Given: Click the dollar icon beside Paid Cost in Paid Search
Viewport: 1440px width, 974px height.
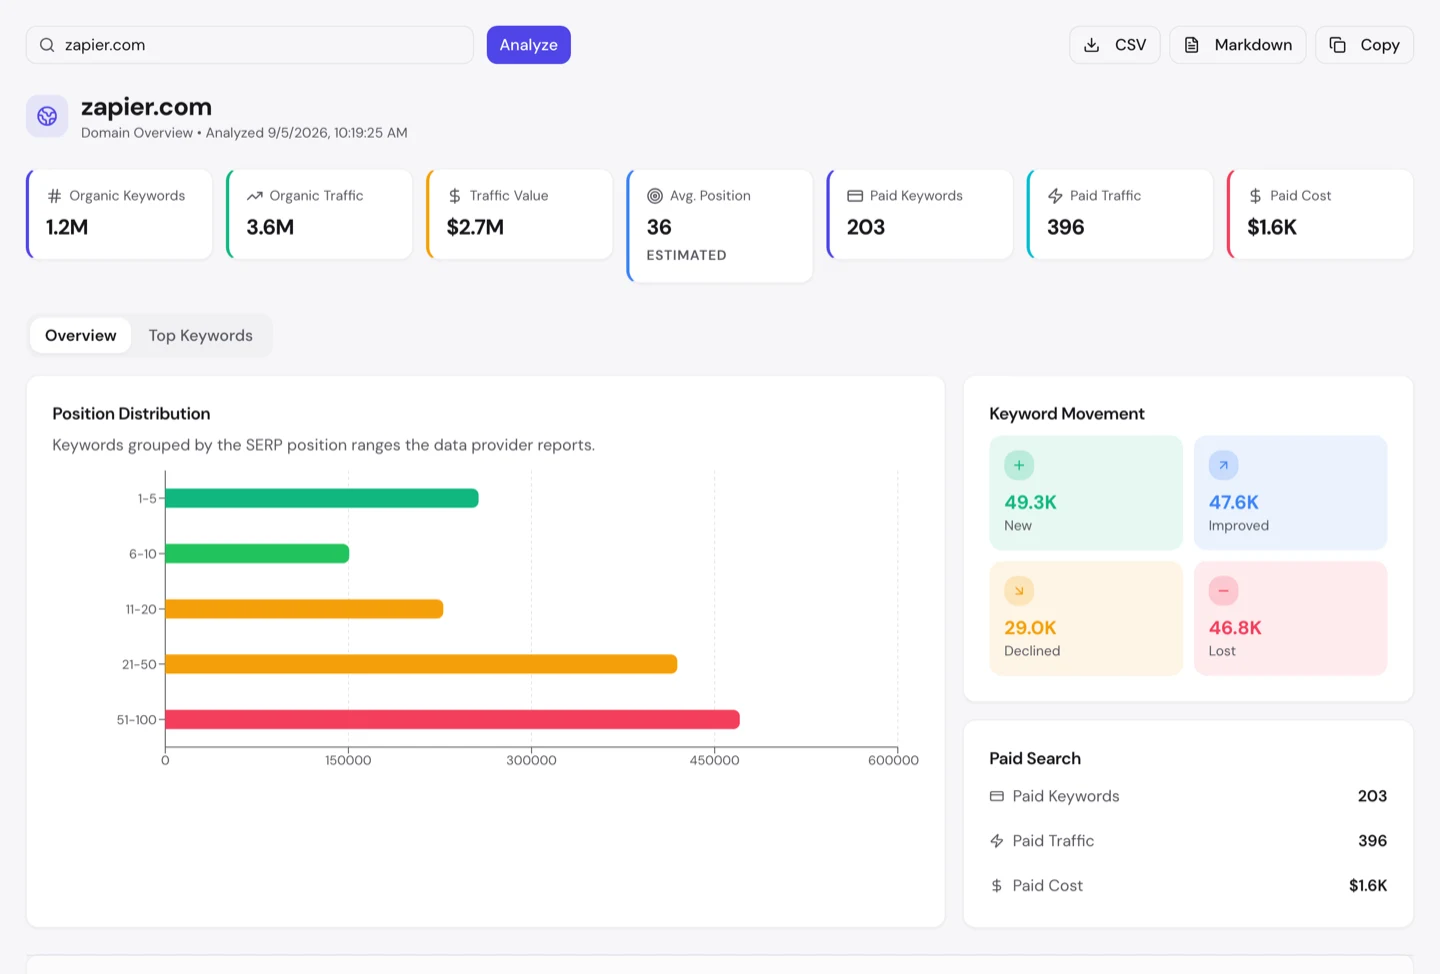Looking at the screenshot, I should tap(997, 886).
